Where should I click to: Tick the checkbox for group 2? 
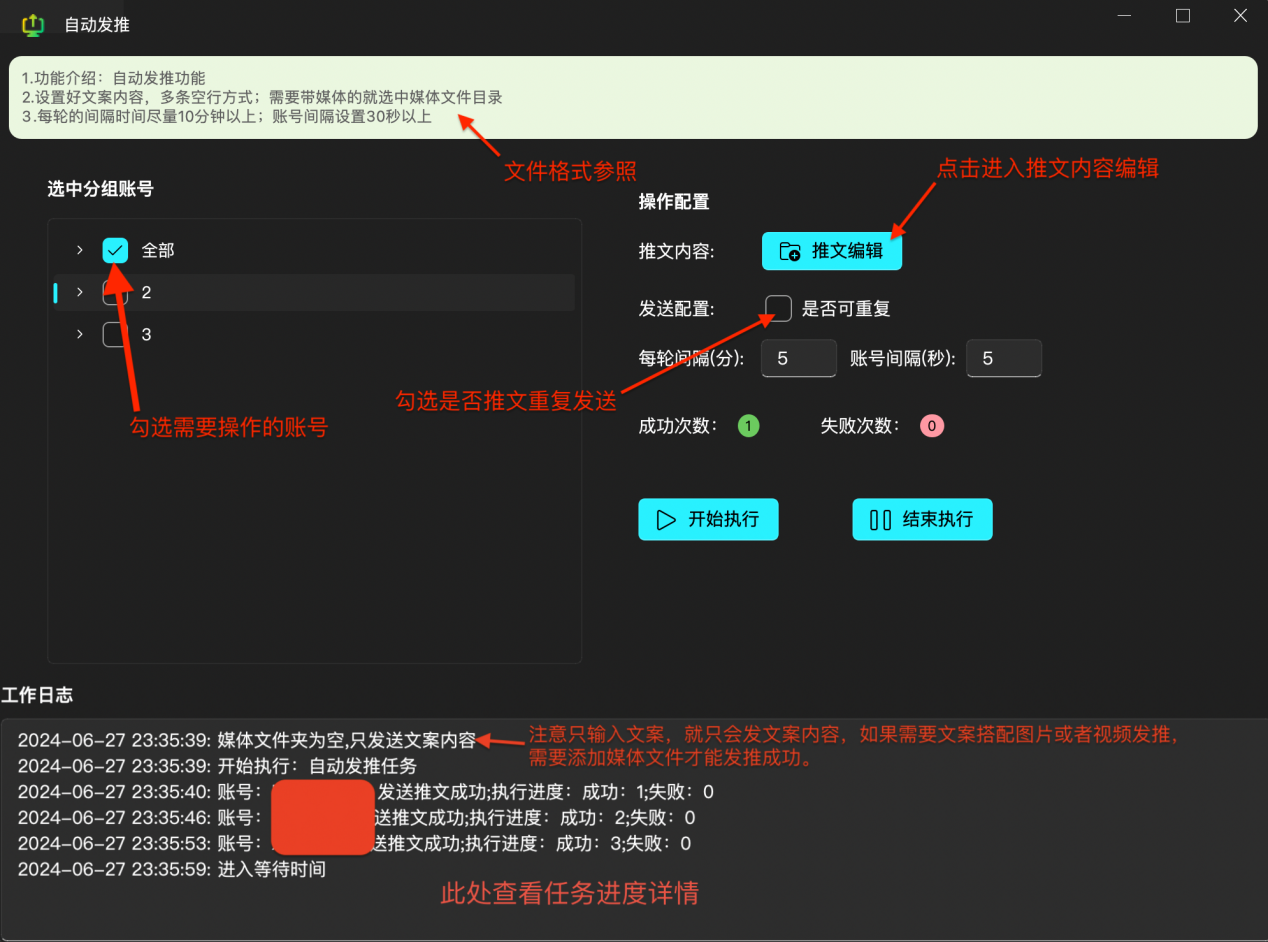[x=115, y=293]
